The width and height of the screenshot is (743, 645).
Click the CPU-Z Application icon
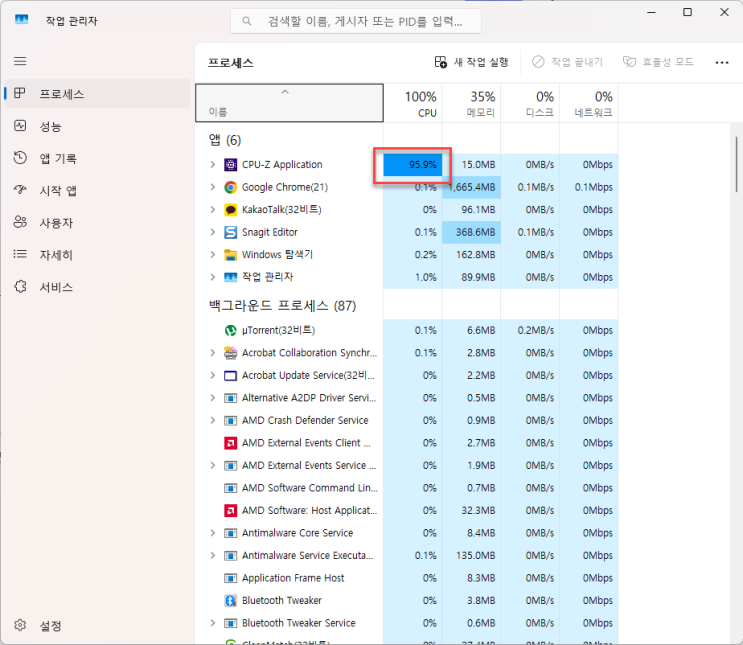pos(230,164)
